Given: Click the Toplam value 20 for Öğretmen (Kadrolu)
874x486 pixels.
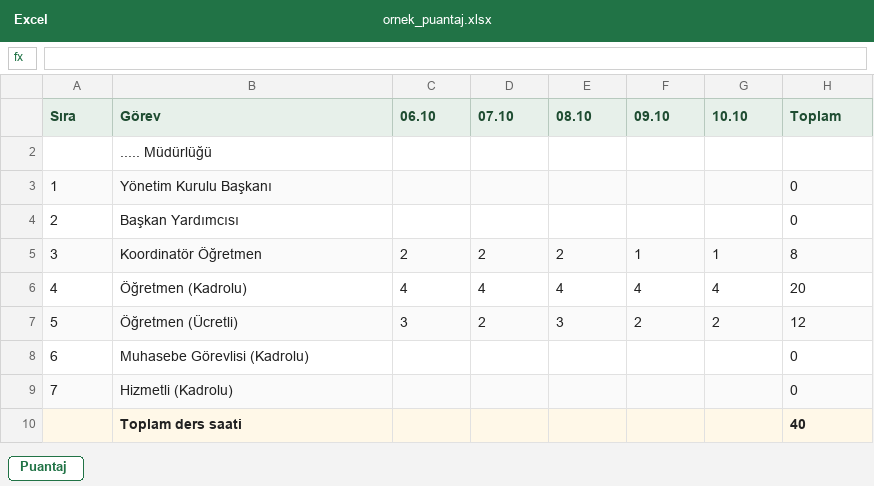Looking at the screenshot, I should 827,289.
